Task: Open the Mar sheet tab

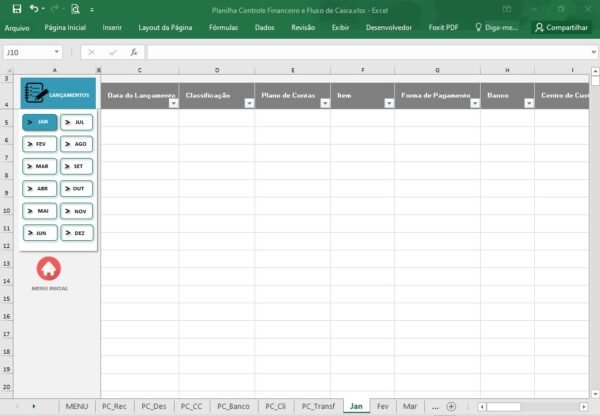Action: pos(410,406)
